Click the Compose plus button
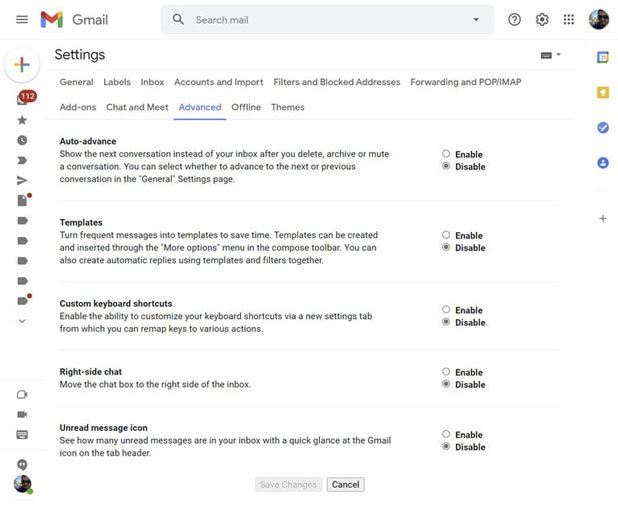This screenshot has width=618, height=522. (x=22, y=65)
